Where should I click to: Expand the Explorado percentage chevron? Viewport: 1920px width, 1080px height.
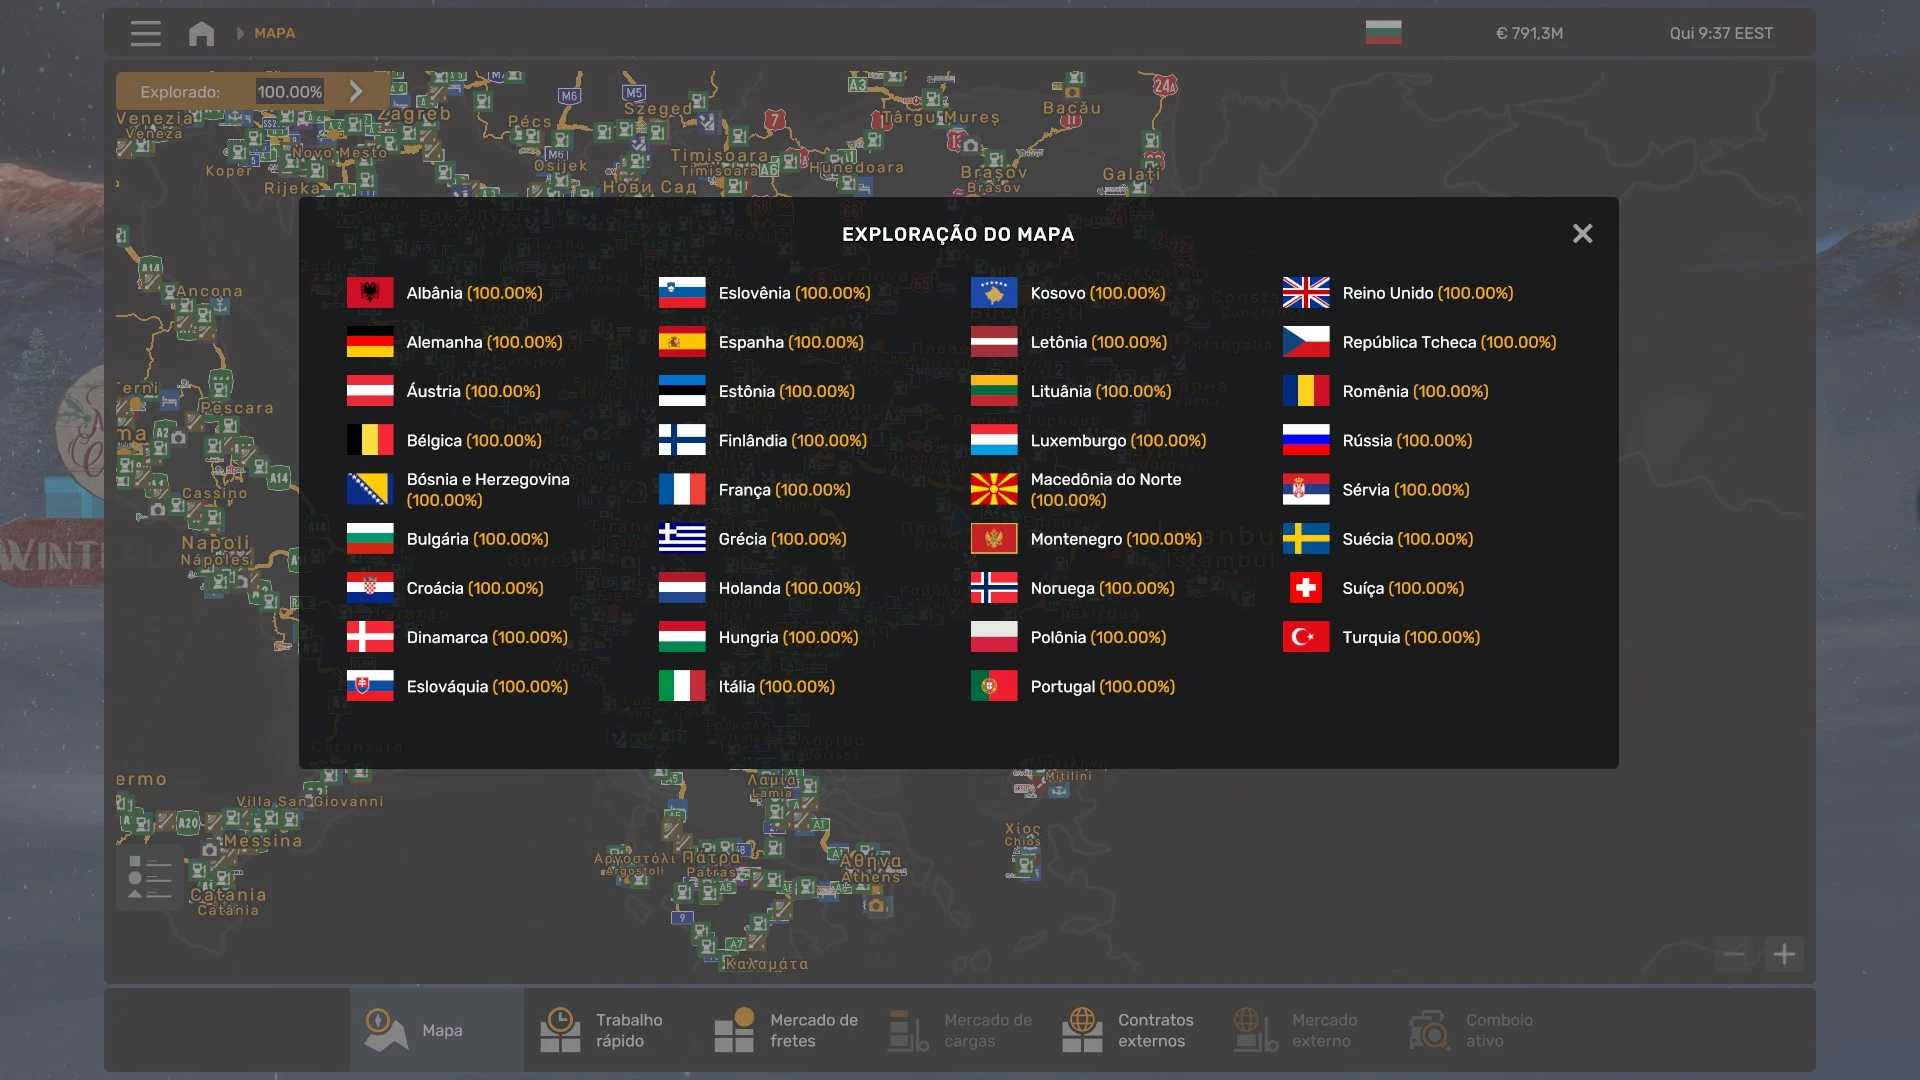coord(356,91)
